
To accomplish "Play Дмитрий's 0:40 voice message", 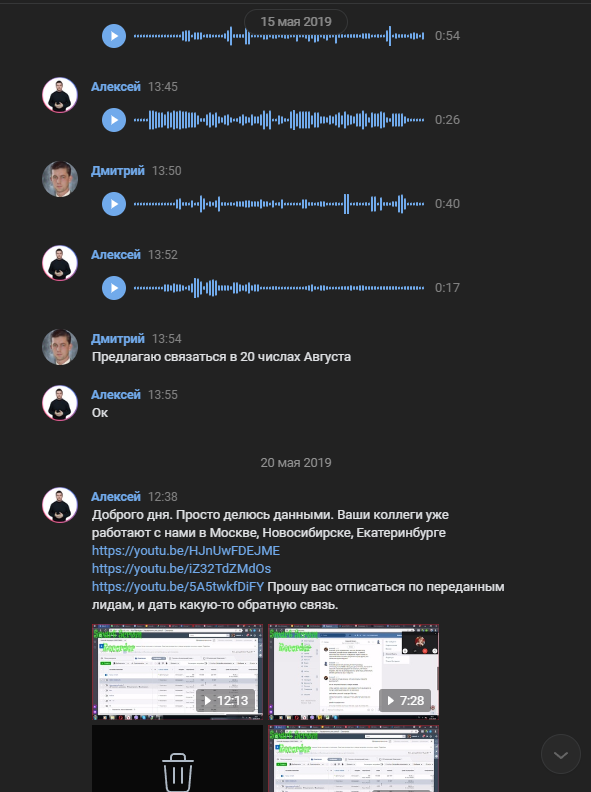I will click(x=114, y=204).
